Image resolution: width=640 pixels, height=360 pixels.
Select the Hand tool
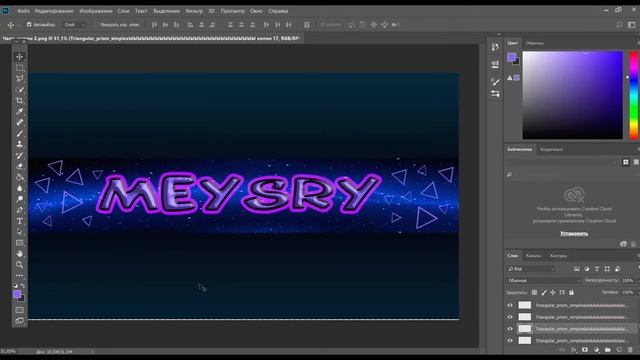pos(19,253)
